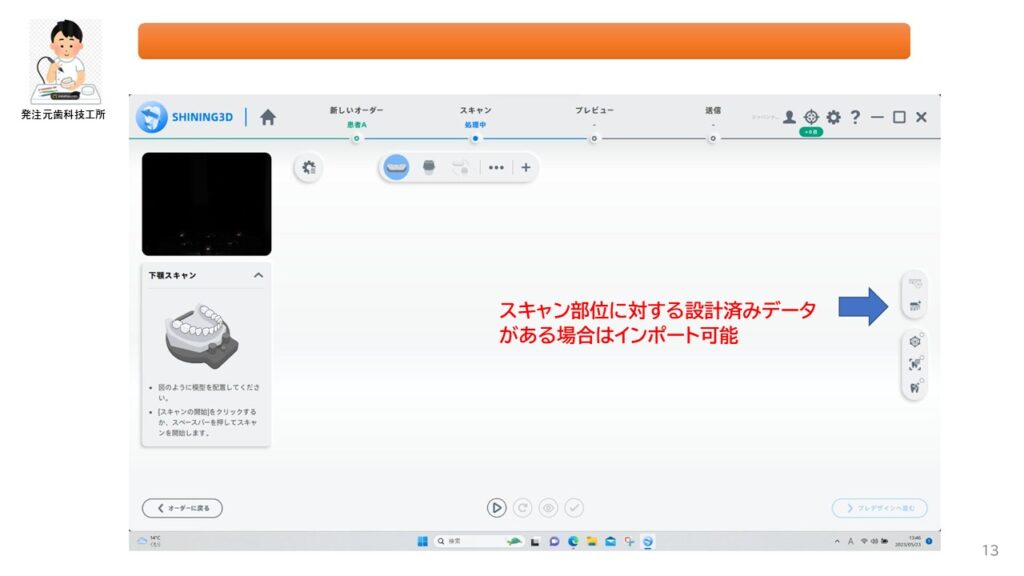The height and width of the screenshot is (576, 1024).
Task: Collapse the 下顎スキャン panel chevron
Action: 258,275
